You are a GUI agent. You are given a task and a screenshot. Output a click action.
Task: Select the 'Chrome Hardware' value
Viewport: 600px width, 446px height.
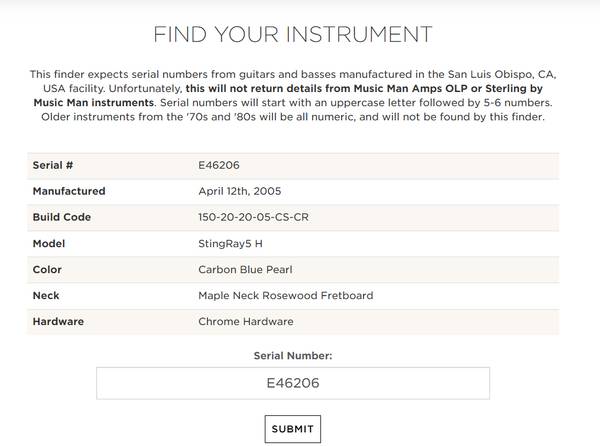click(246, 321)
